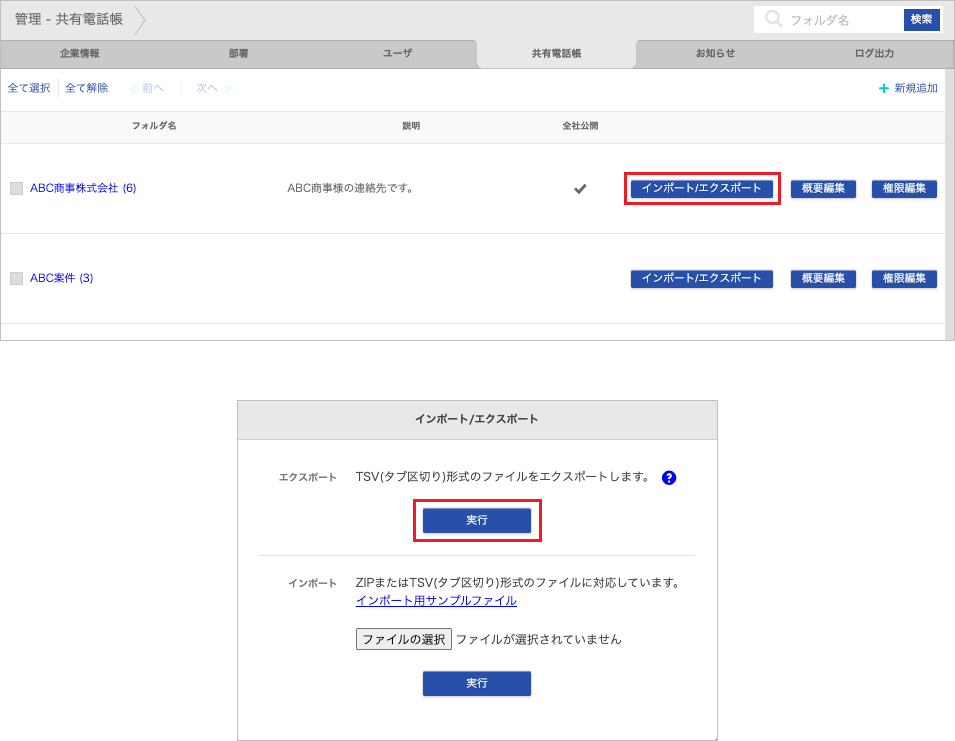Viewport: 955px width, 741px height.
Task: Click 権限編集 for ABC商事株式会社 folder
Action: pos(904,188)
